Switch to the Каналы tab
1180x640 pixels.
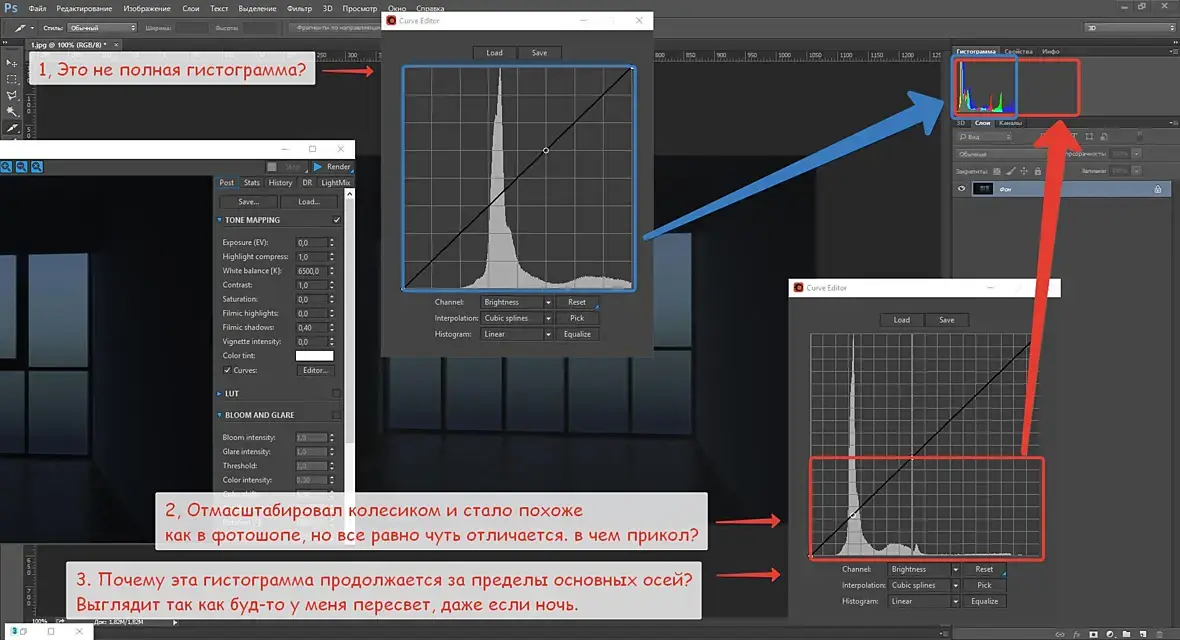(x=1010, y=123)
